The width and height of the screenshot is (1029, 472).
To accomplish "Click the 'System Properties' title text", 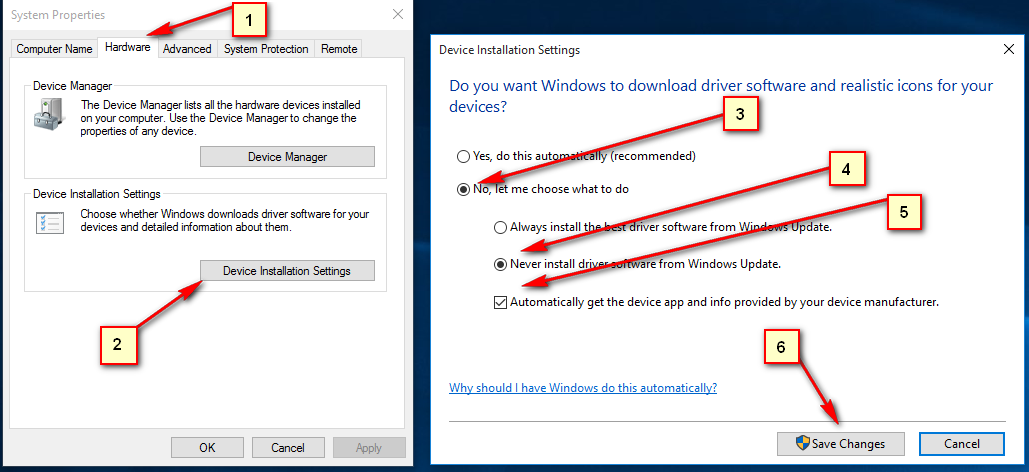I will pyautogui.click(x=58, y=14).
